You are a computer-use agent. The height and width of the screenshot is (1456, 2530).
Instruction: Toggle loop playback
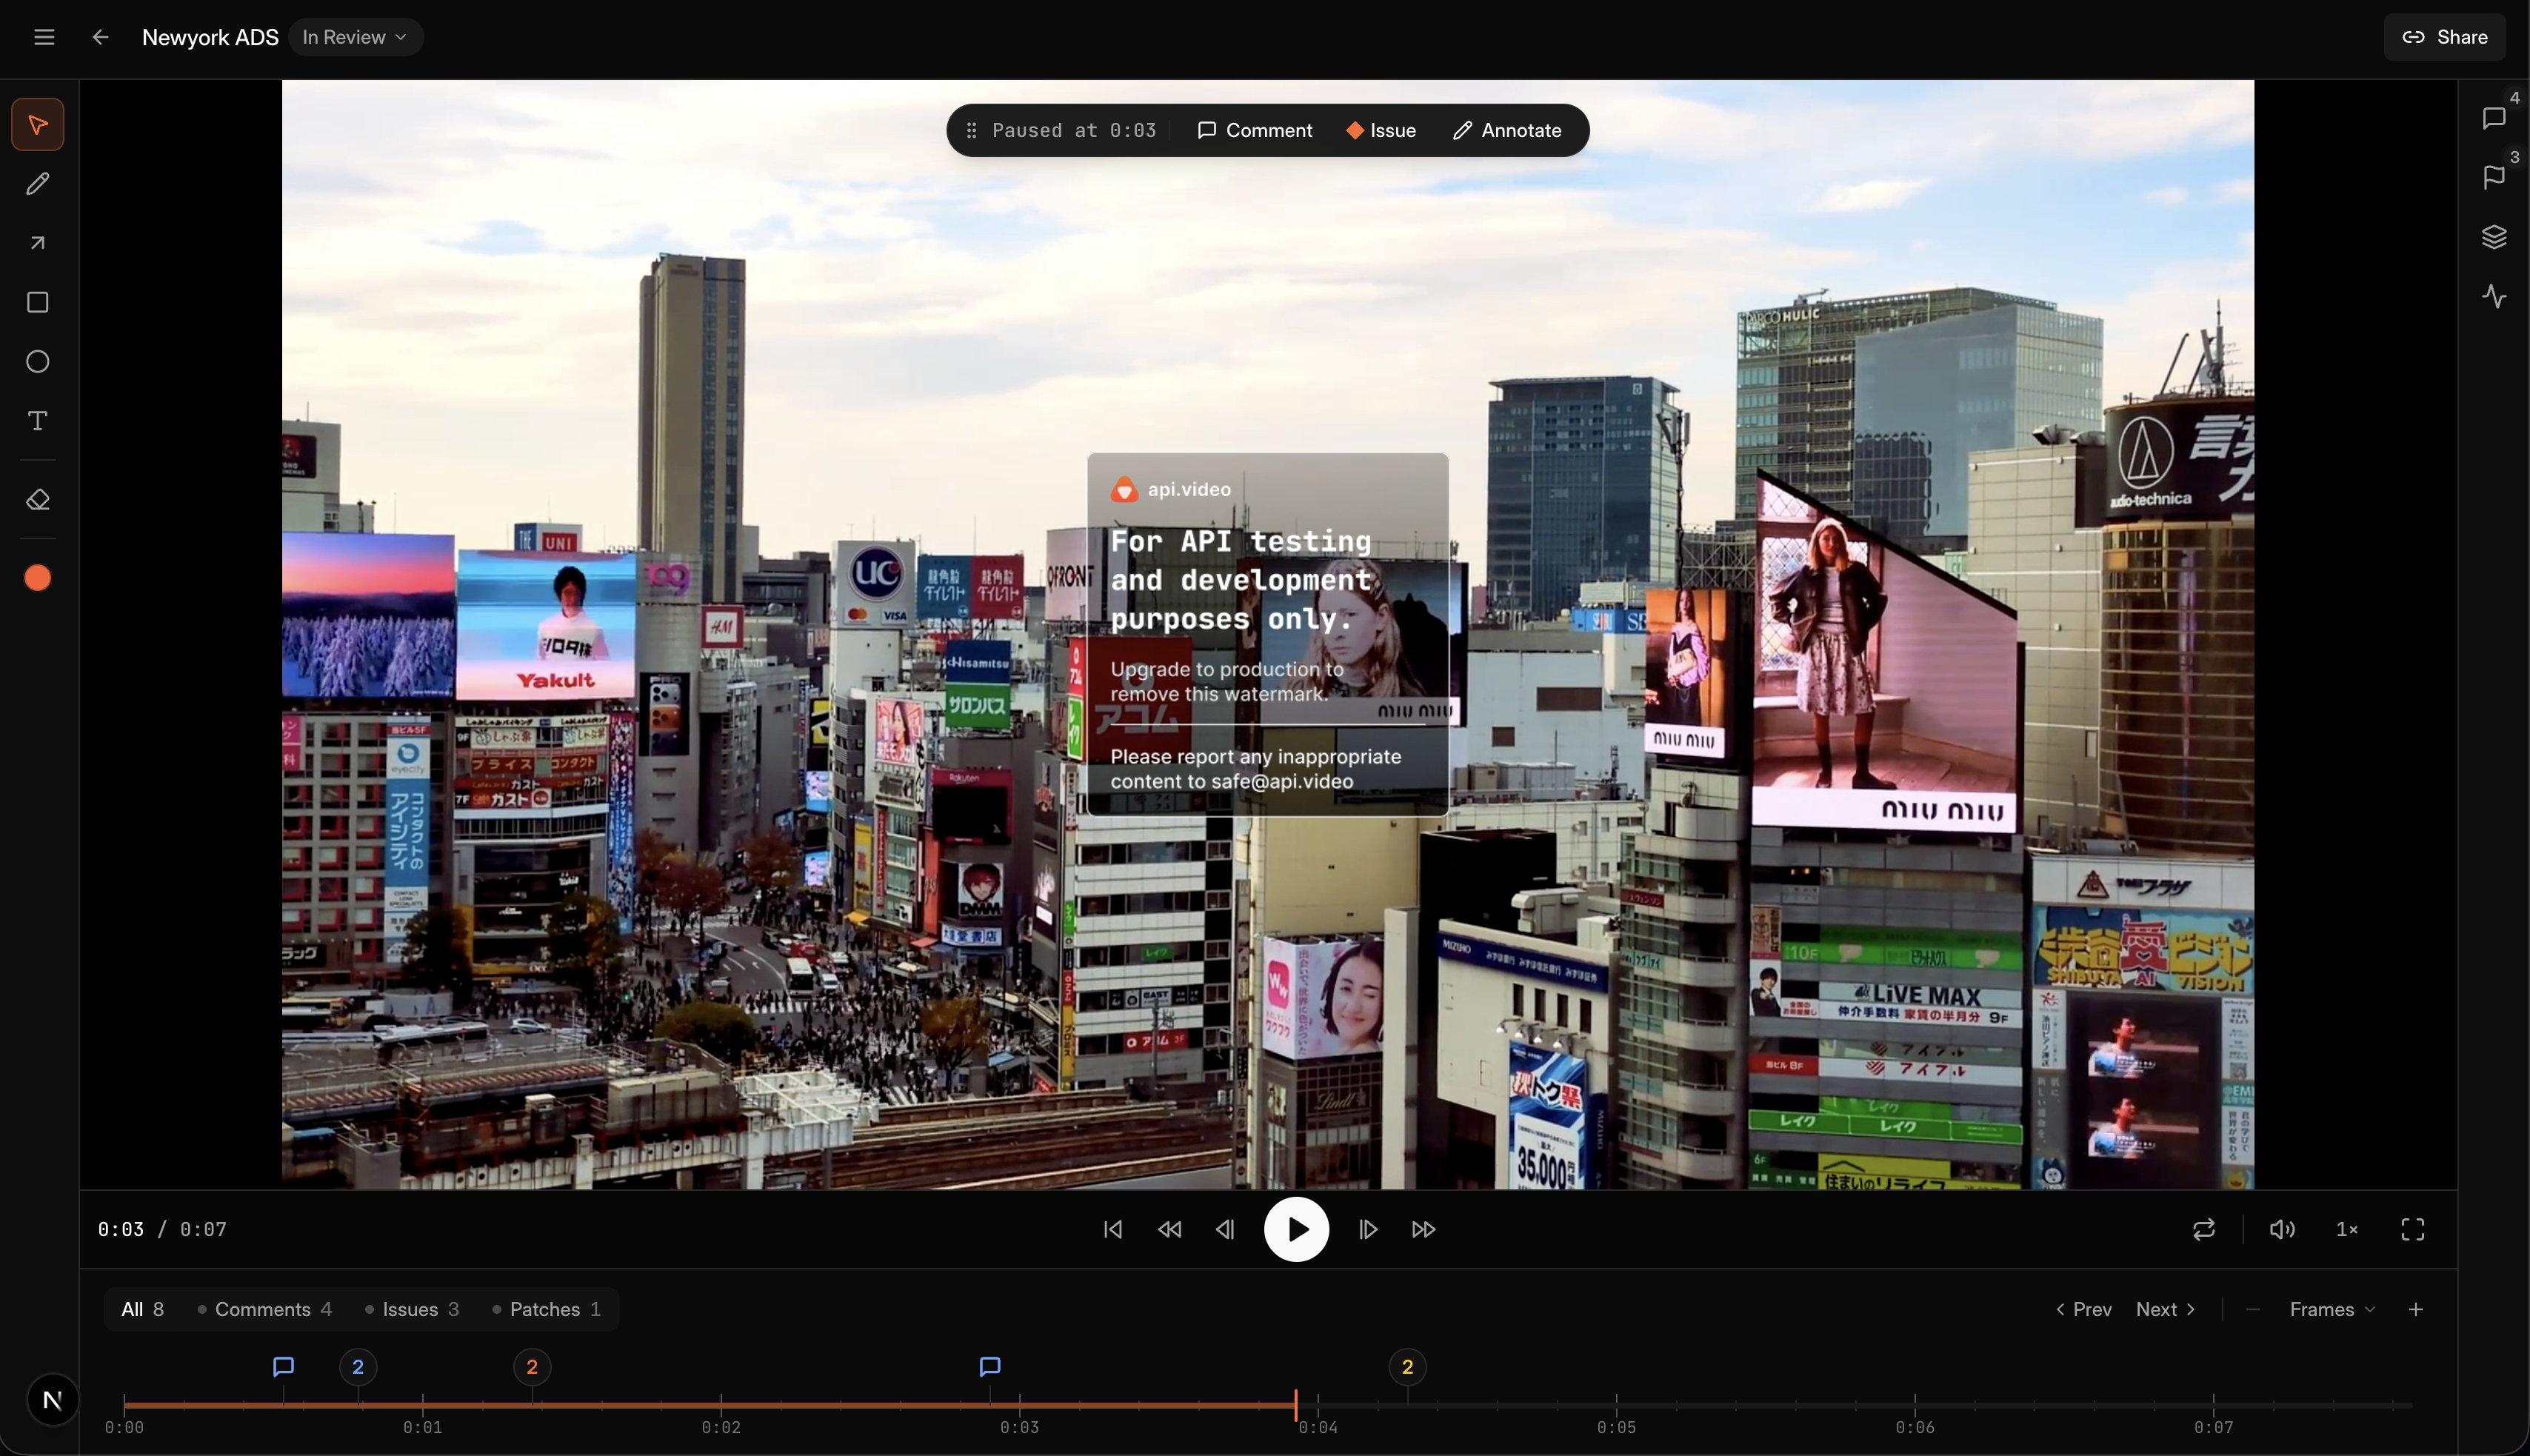tap(2204, 1229)
